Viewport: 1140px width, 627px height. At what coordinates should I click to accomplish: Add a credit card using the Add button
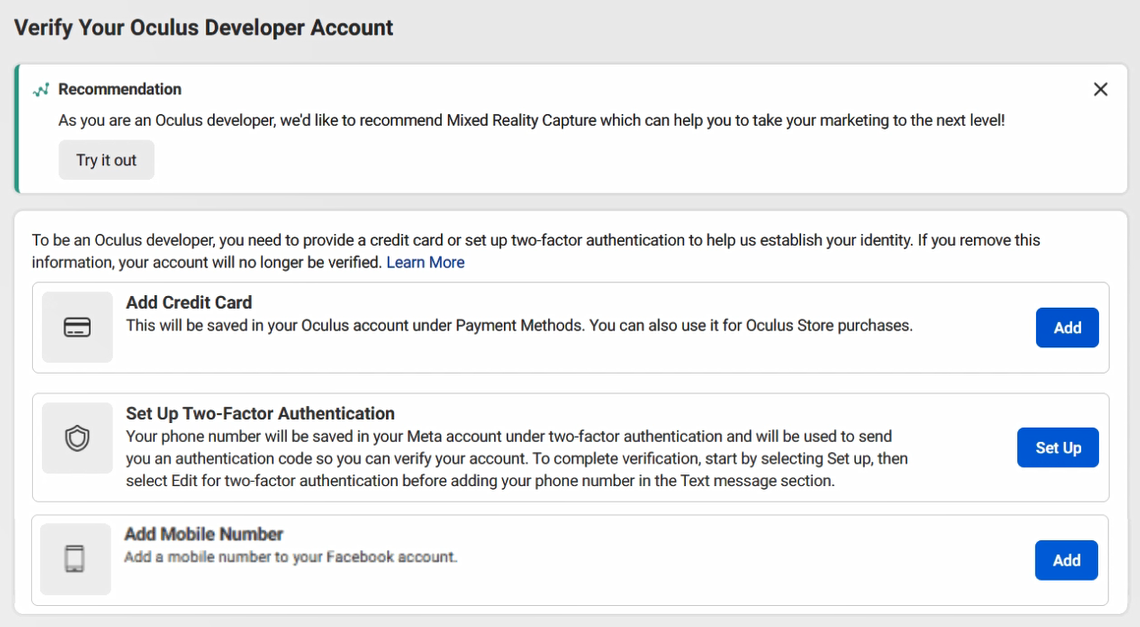[x=1067, y=327]
